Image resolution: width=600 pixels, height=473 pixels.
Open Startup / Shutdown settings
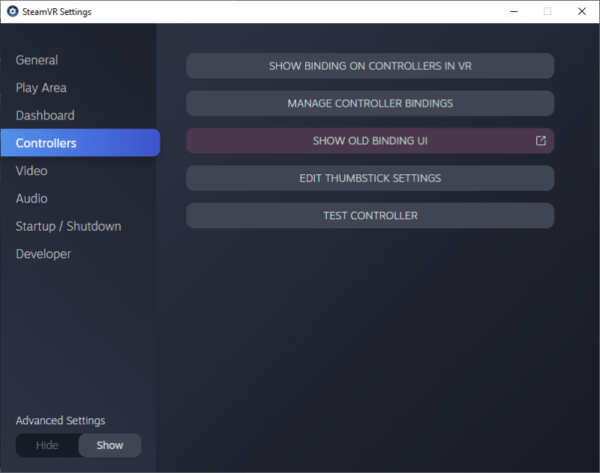click(x=68, y=226)
